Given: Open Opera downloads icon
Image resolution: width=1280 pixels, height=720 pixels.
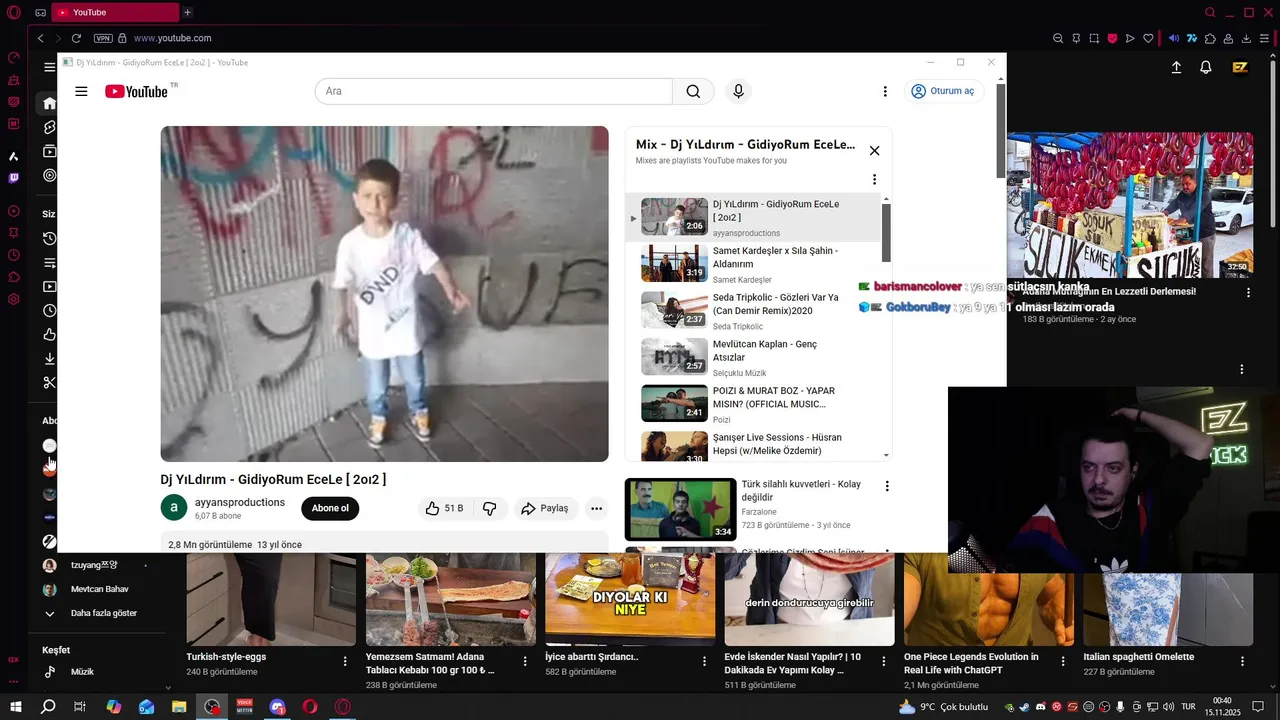Looking at the screenshot, I should [x=1247, y=38].
